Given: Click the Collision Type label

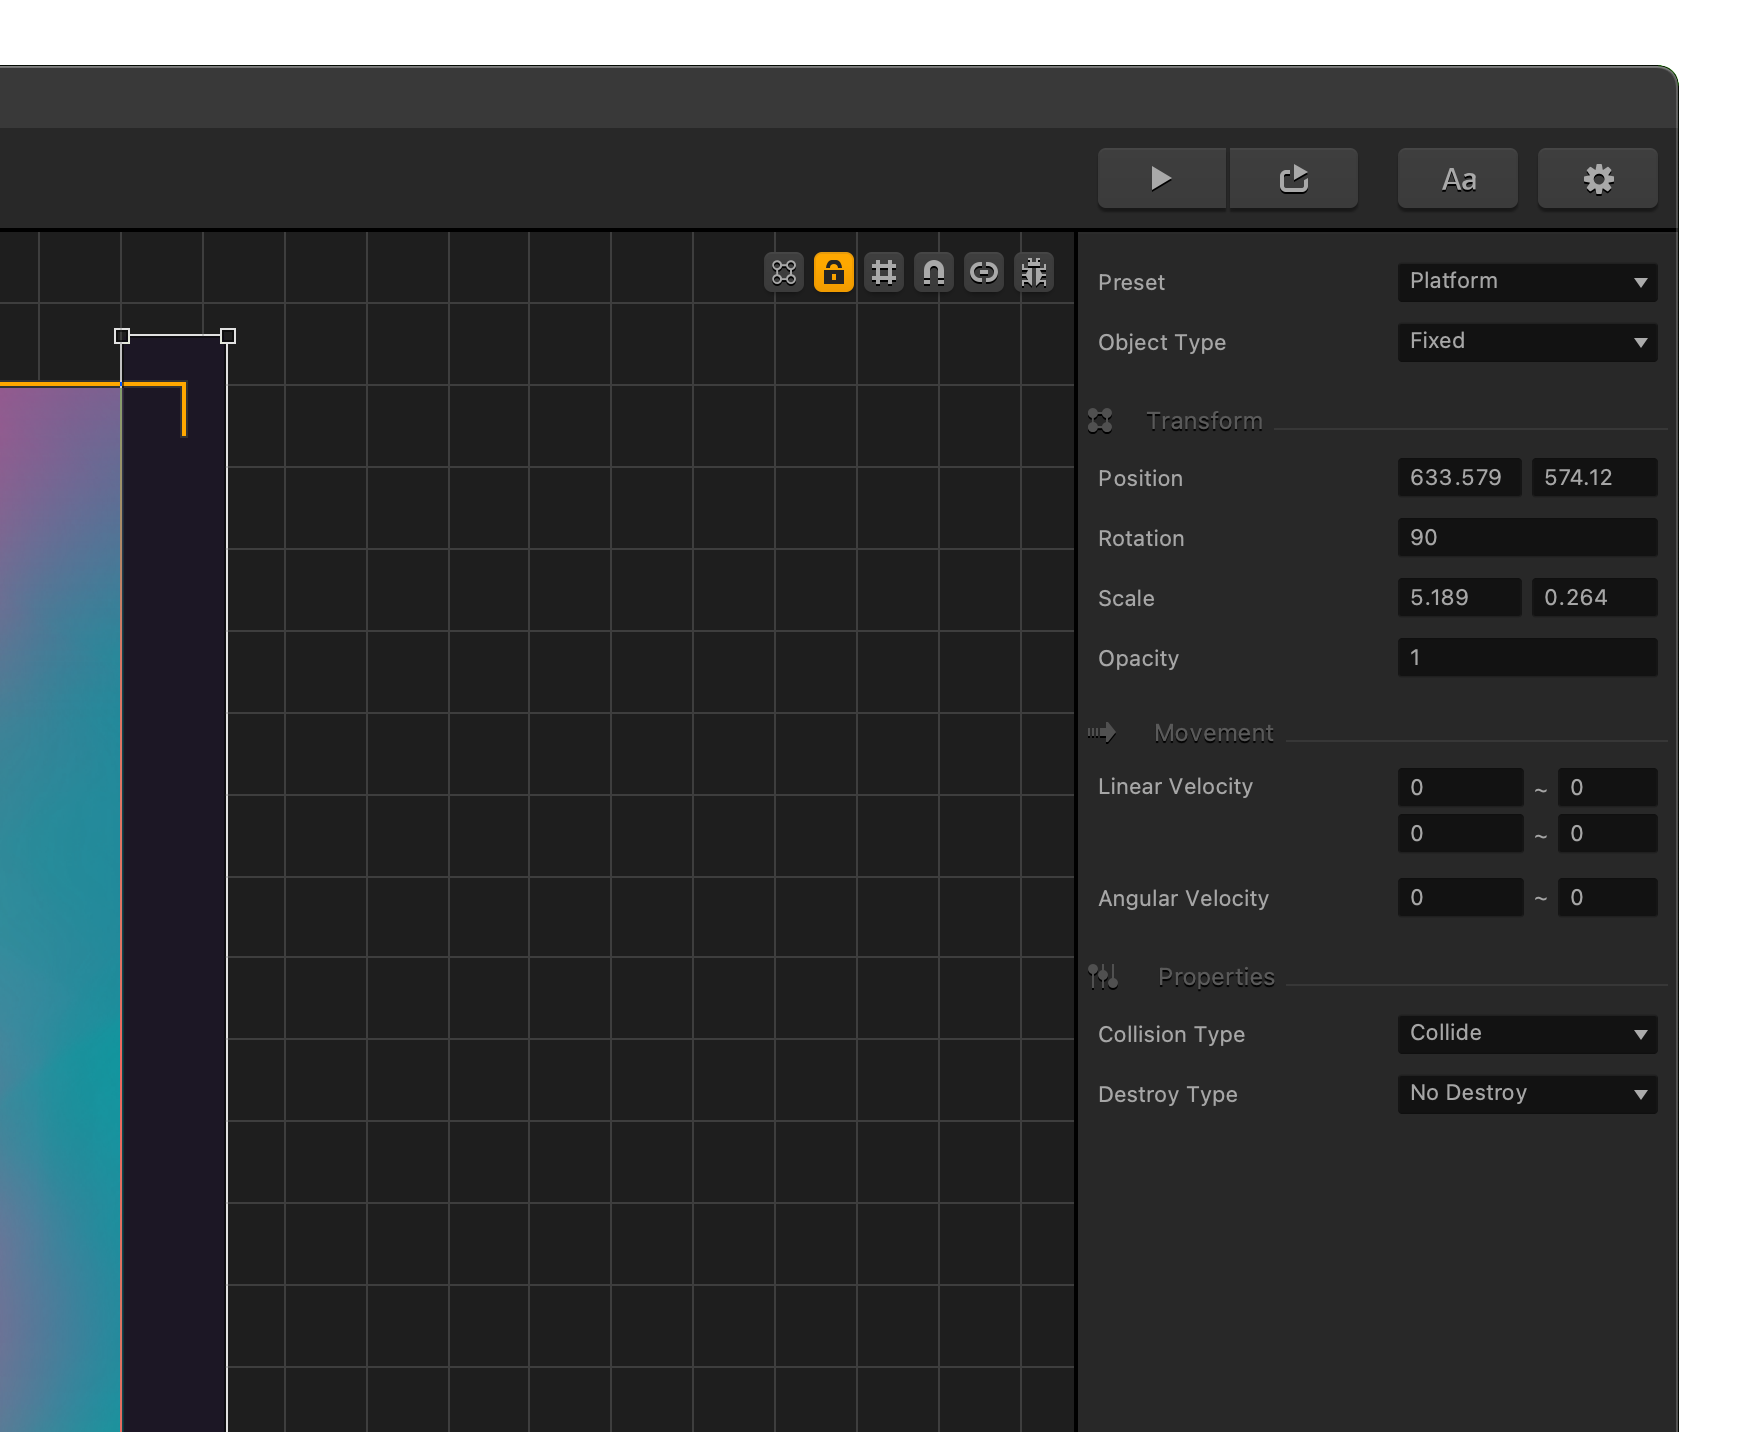Looking at the screenshot, I should [1171, 1035].
